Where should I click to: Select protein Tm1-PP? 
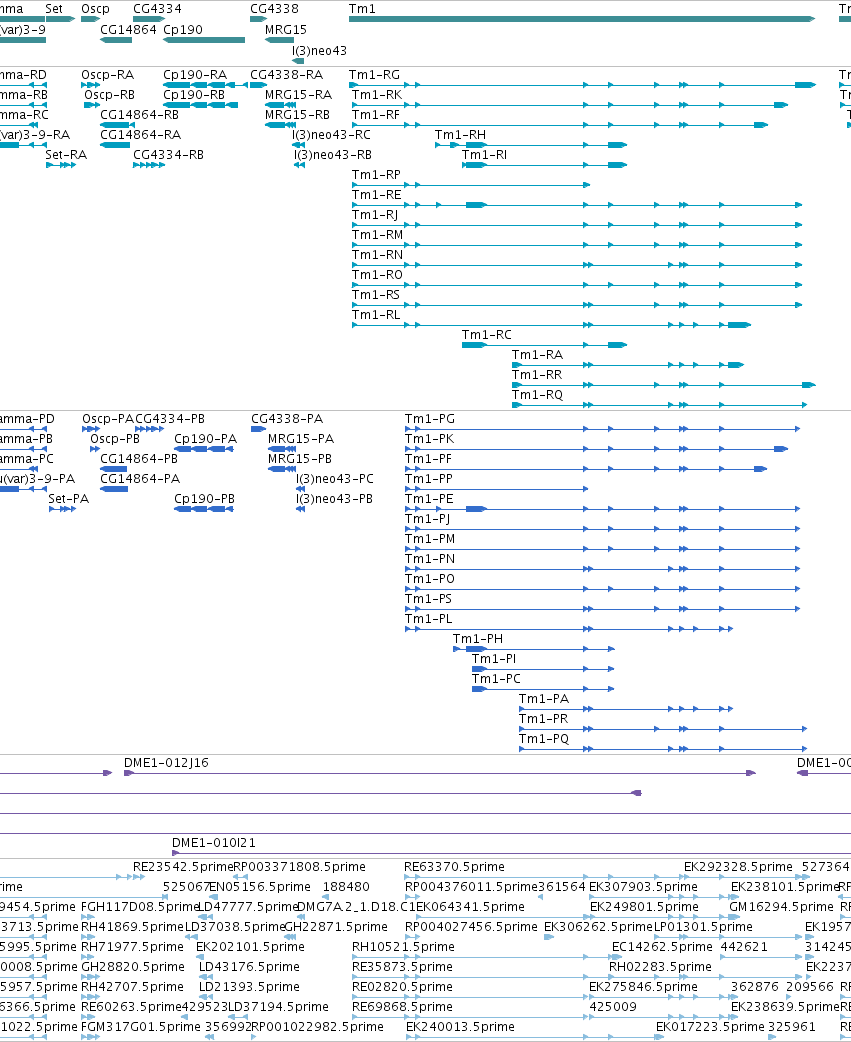(x=429, y=479)
